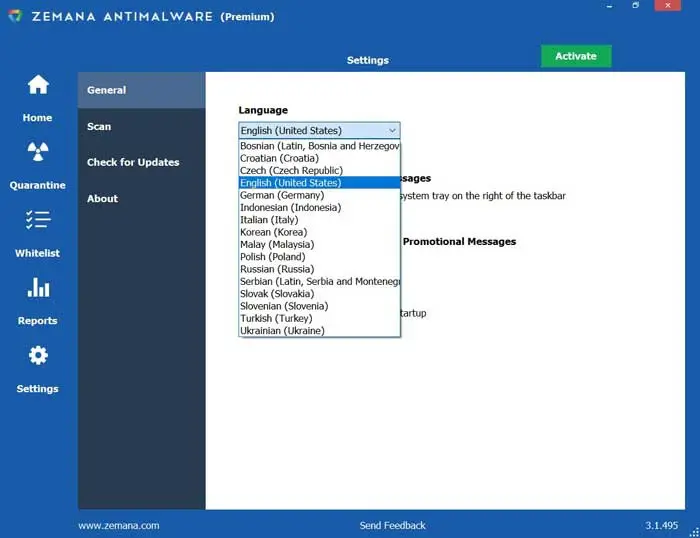The width and height of the screenshot is (700, 538).
Task: Go to Home label in sidebar
Action: (38, 118)
